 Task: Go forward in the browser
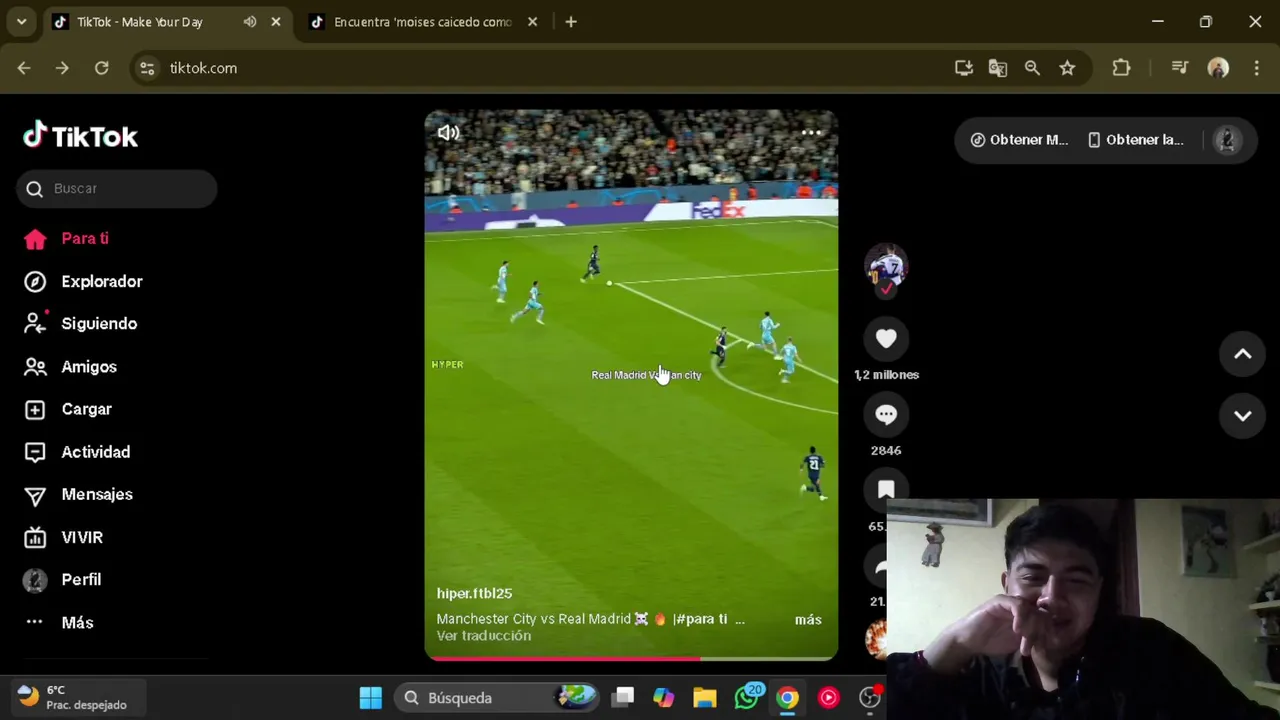(62, 68)
